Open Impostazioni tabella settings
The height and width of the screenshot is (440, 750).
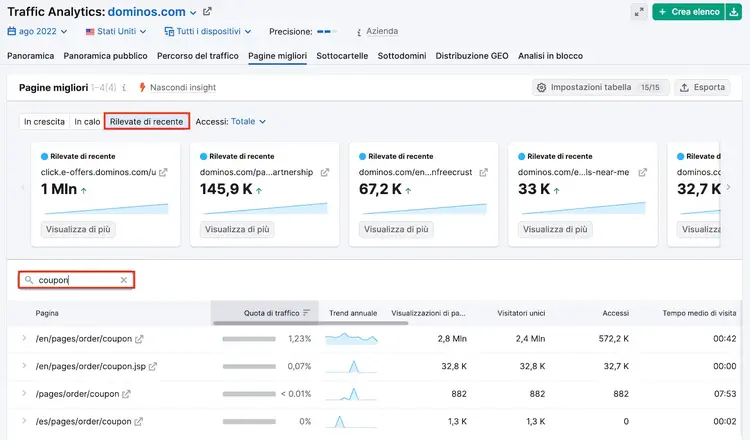600,88
